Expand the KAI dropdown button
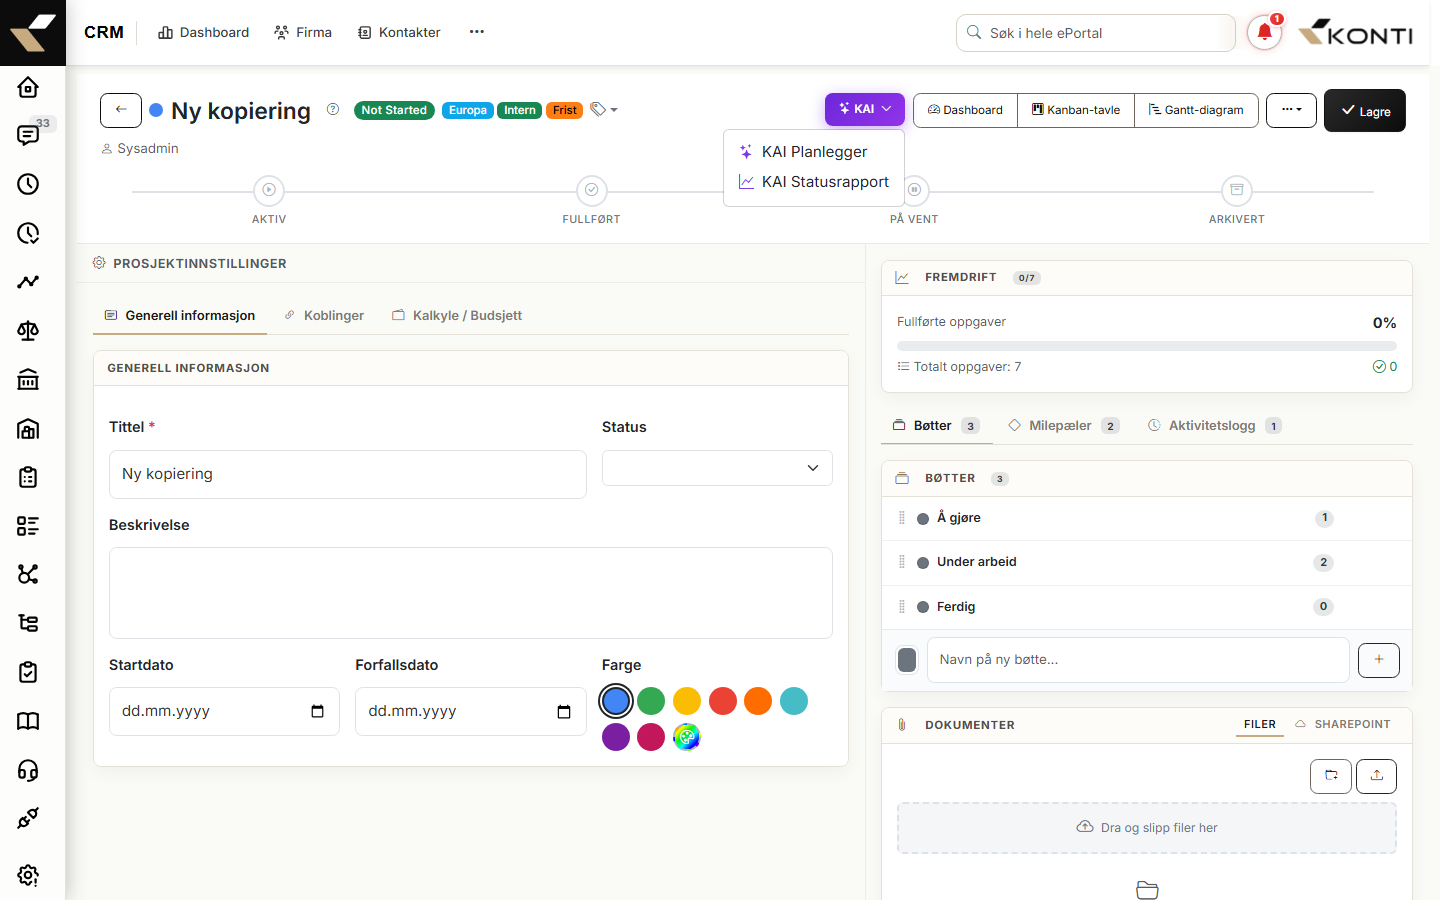 [x=865, y=109]
